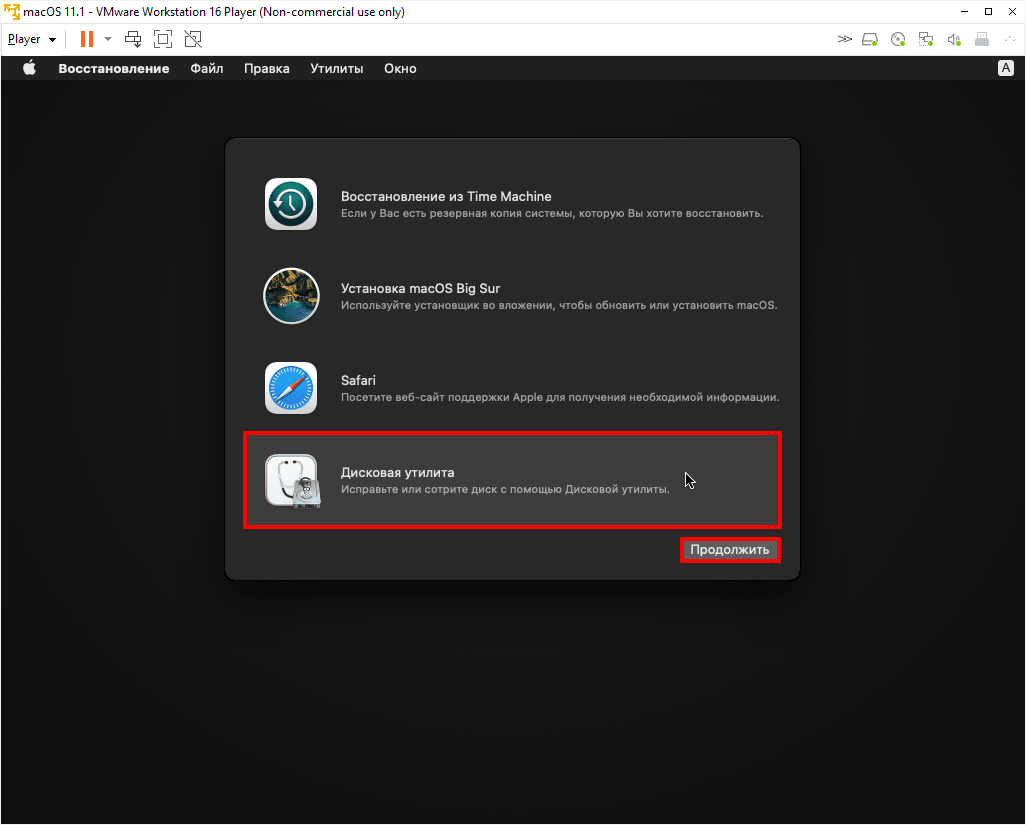Open the Apple logo menu

[29, 69]
